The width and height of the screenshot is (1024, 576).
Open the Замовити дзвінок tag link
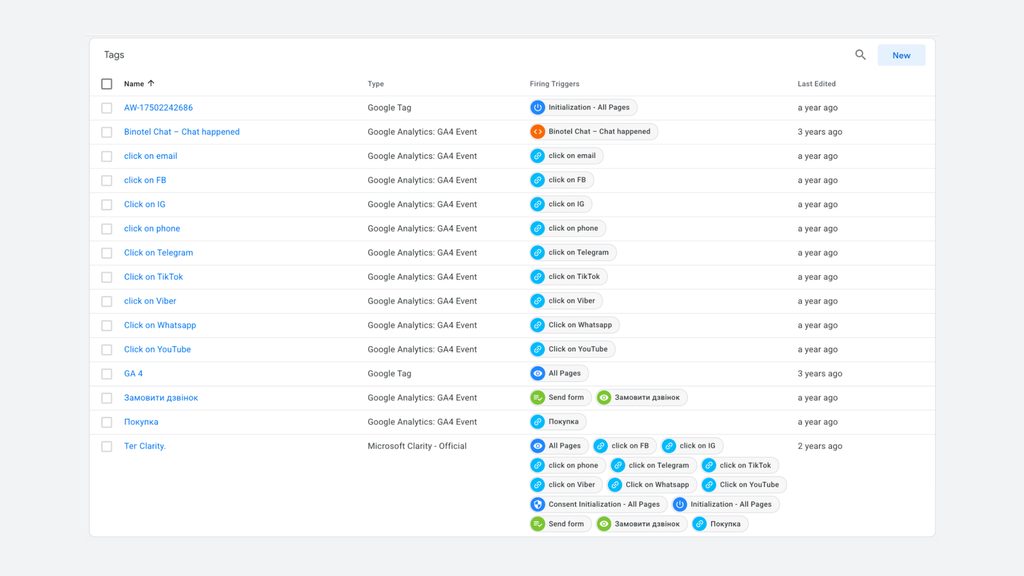[x=161, y=398]
